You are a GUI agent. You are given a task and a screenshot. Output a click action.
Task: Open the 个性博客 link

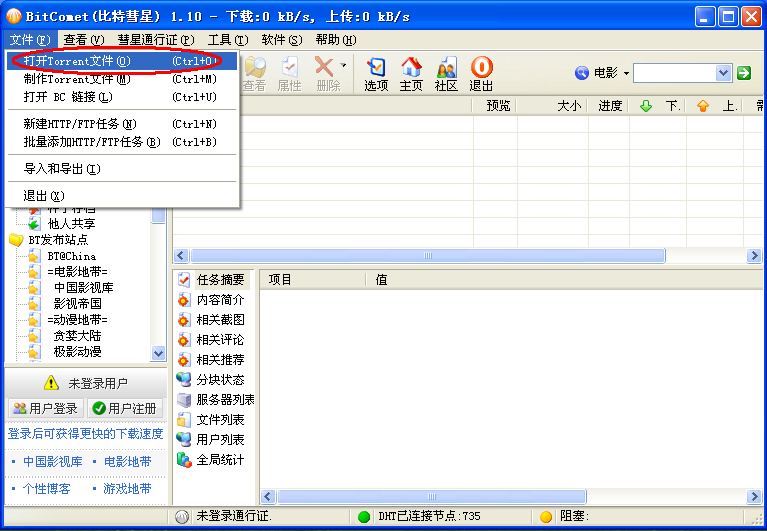click(x=46, y=488)
